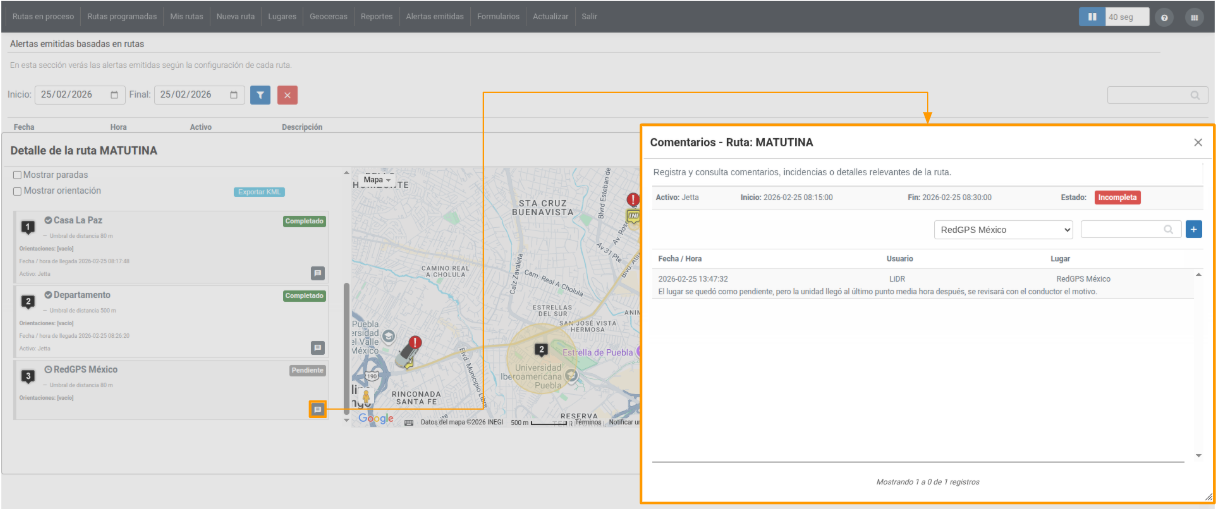Click Salir to log out

[589, 17]
